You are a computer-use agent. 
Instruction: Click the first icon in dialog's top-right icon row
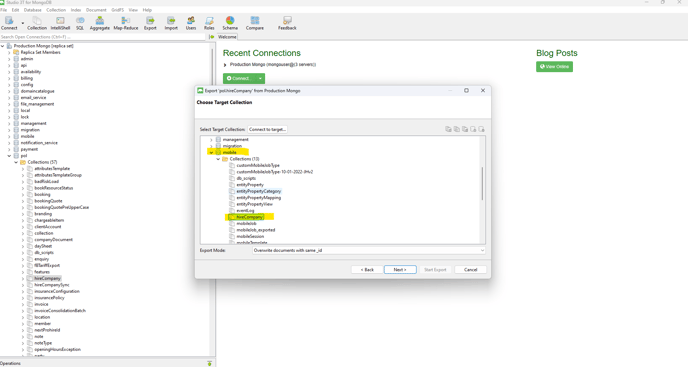tap(448, 129)
